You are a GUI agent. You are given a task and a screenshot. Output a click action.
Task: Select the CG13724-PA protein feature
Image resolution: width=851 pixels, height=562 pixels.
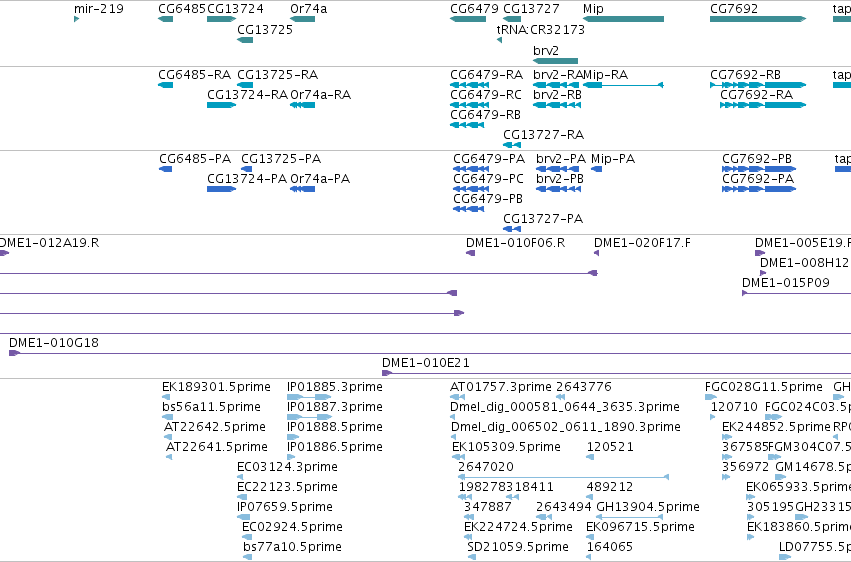click(x=221, y=189)
